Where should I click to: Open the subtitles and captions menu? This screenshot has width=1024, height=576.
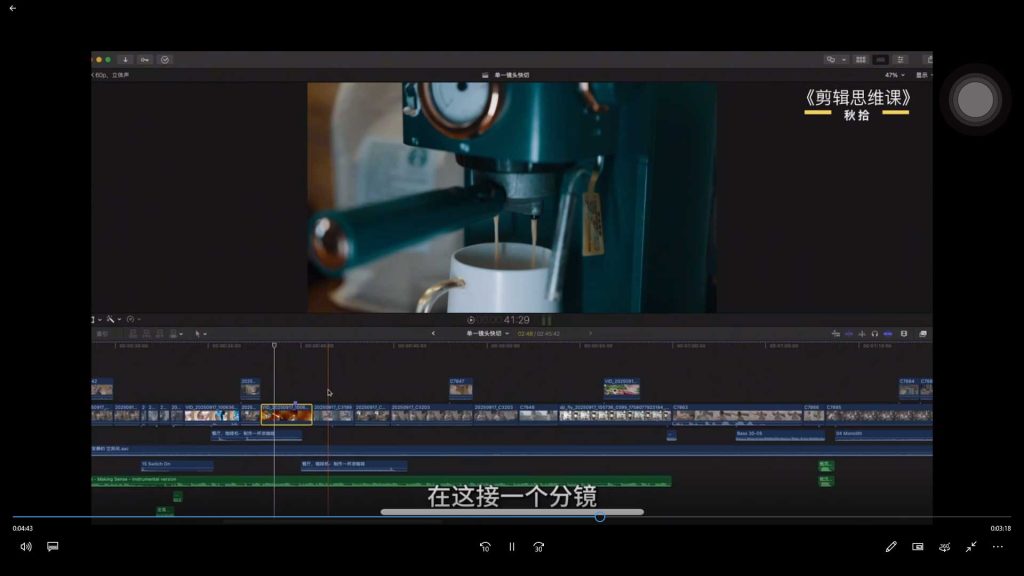click(53, 547)
